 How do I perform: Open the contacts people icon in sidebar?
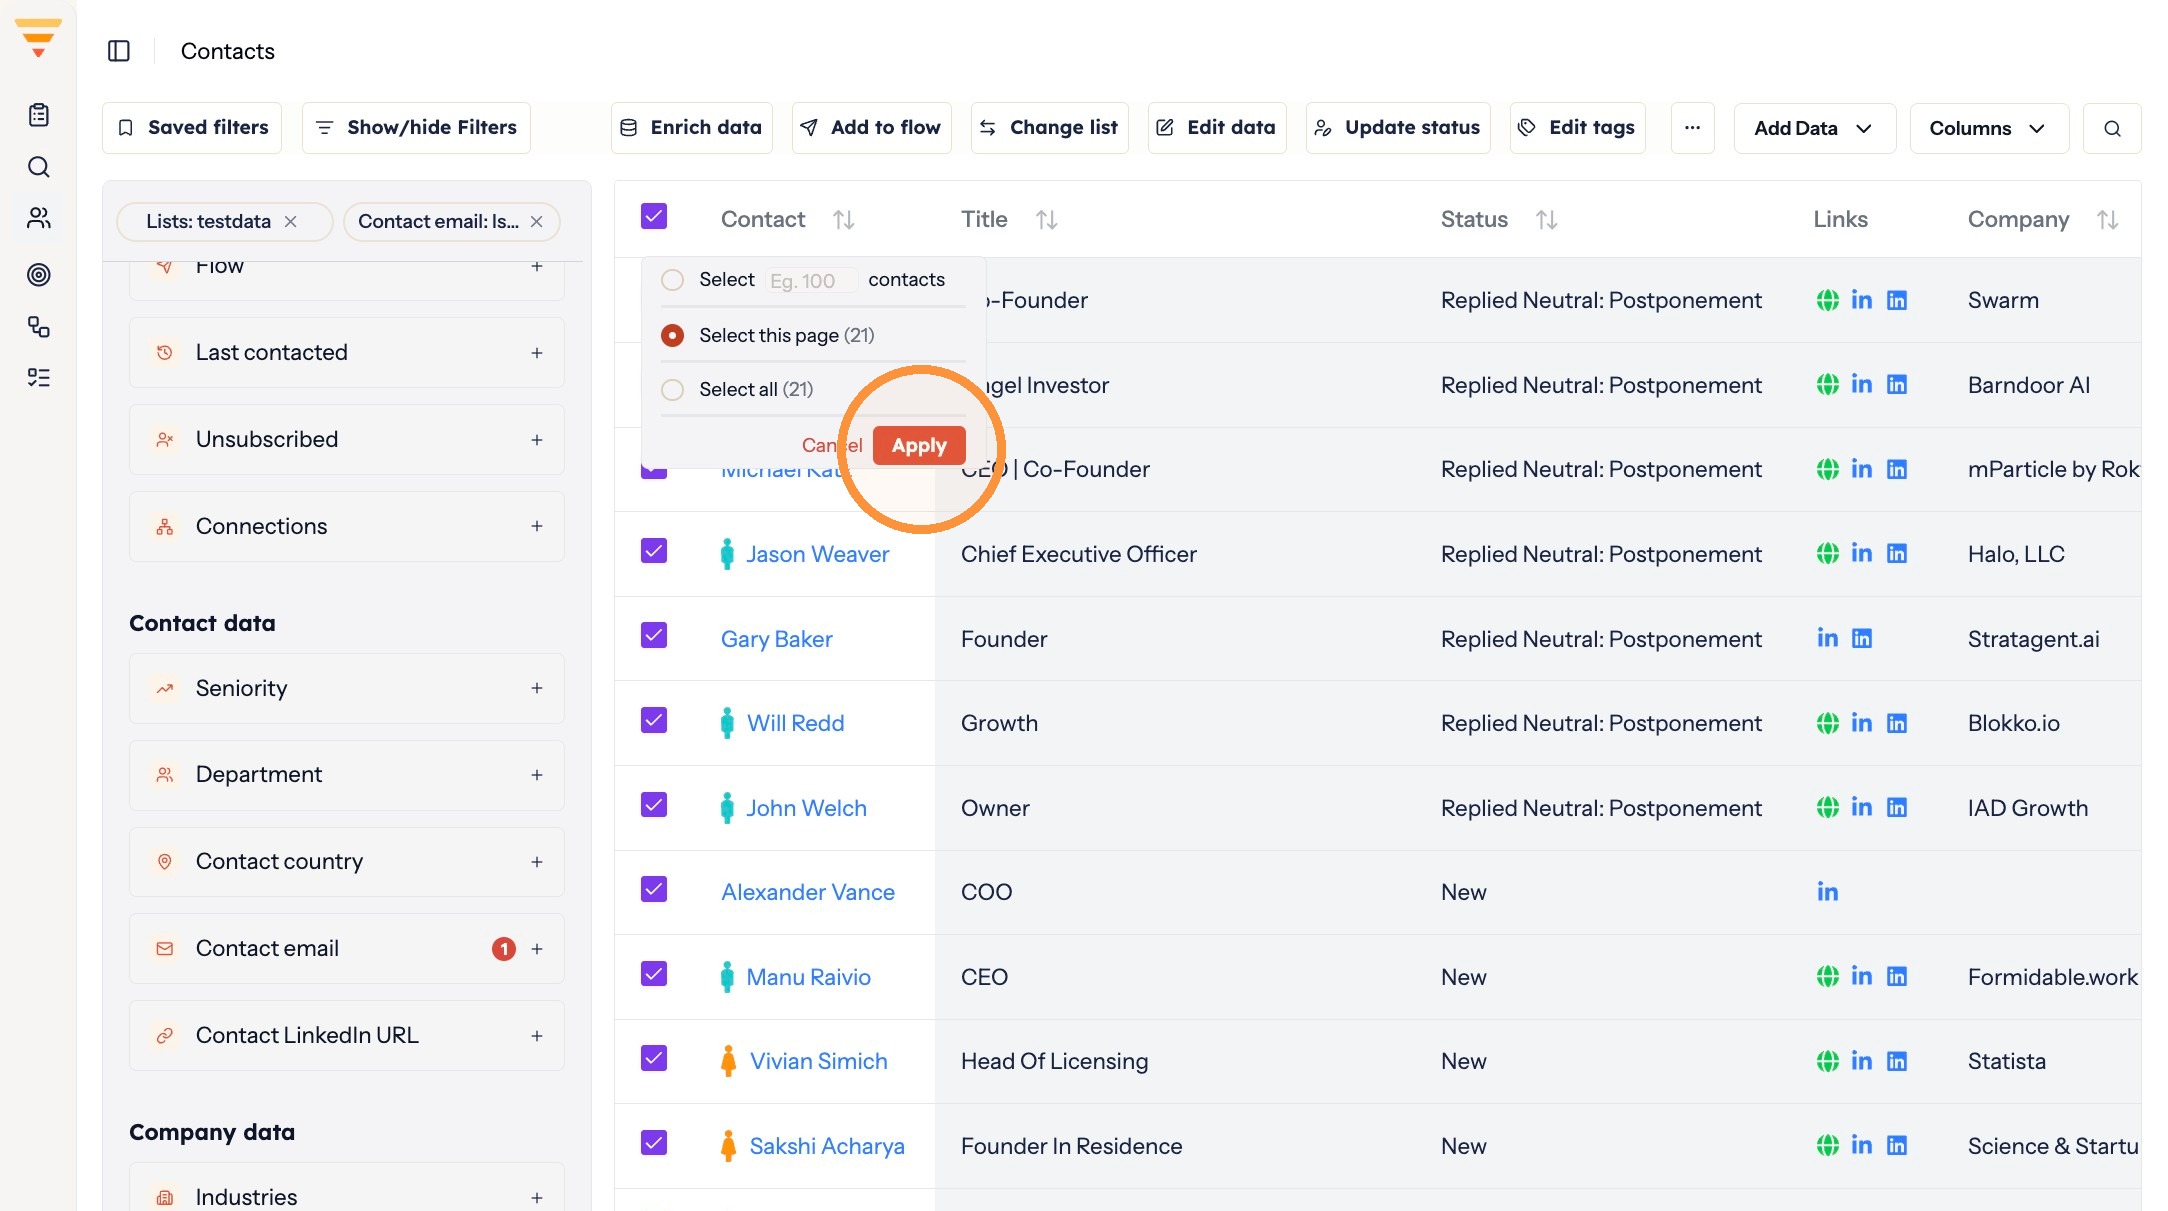38,218
